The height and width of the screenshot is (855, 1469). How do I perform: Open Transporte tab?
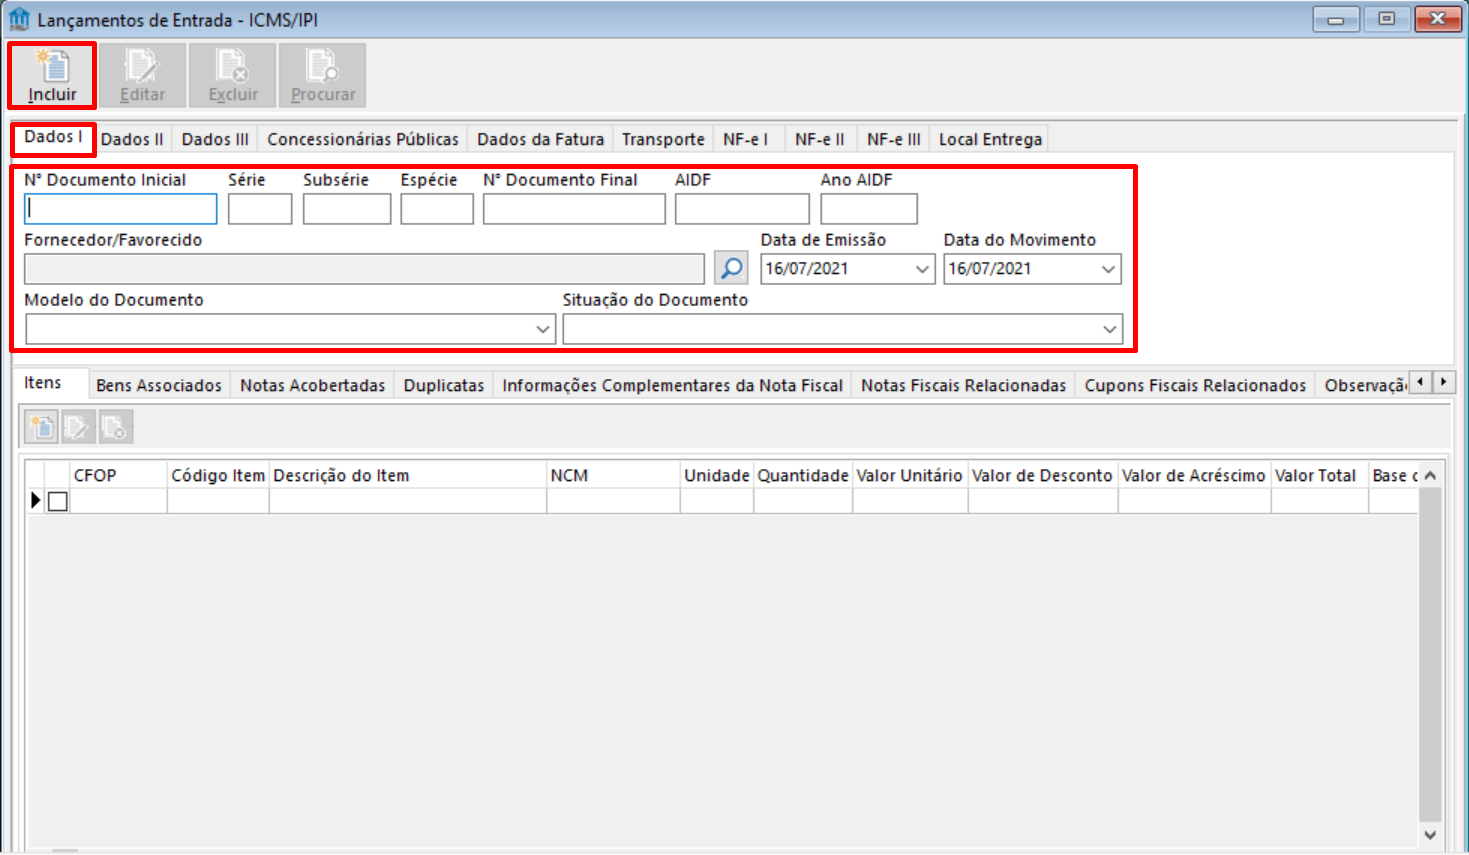coord(663,139)
